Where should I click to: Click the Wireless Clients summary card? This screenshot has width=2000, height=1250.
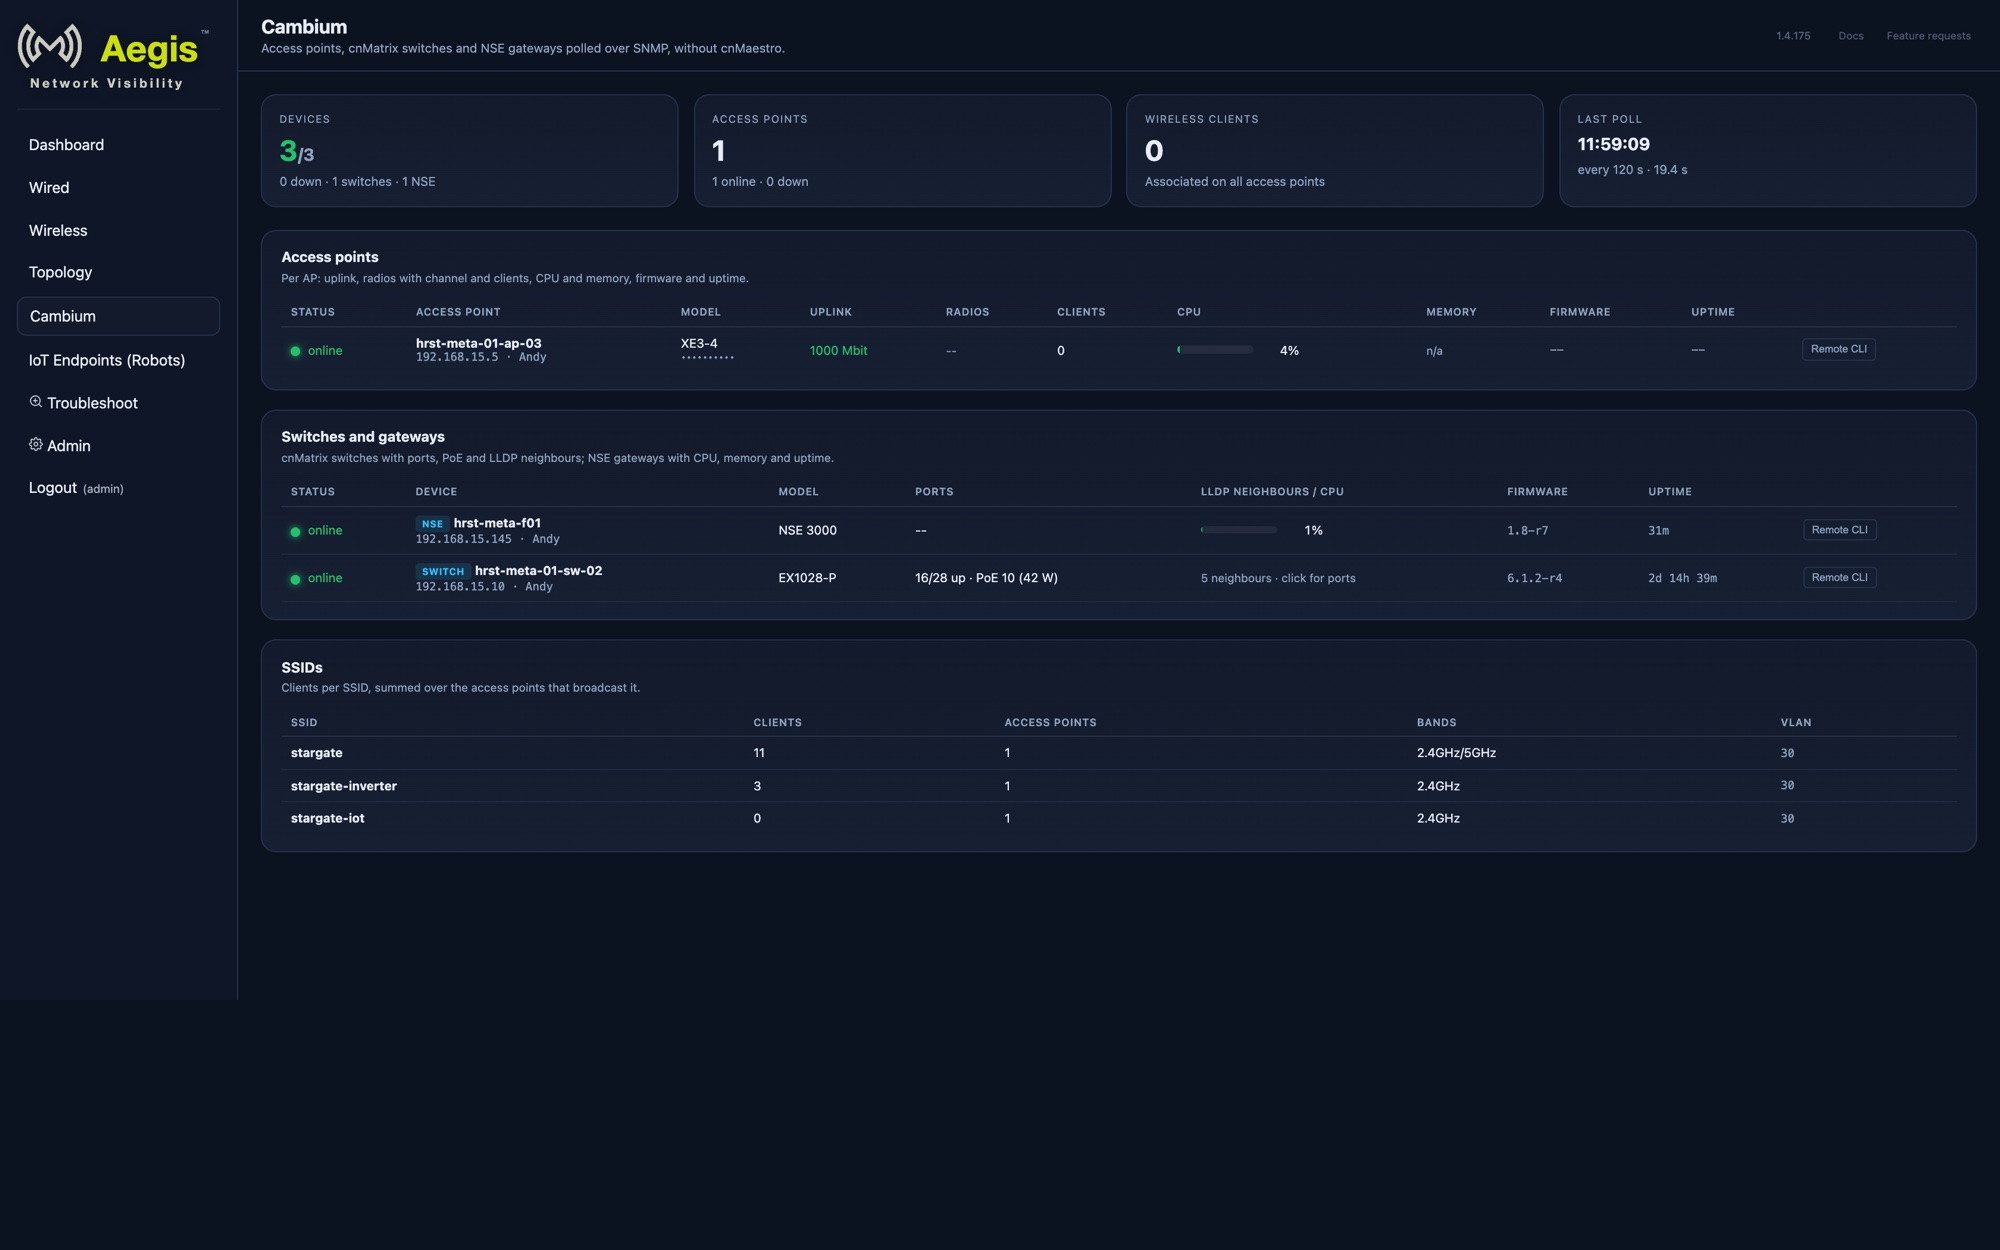point(1334,151)
